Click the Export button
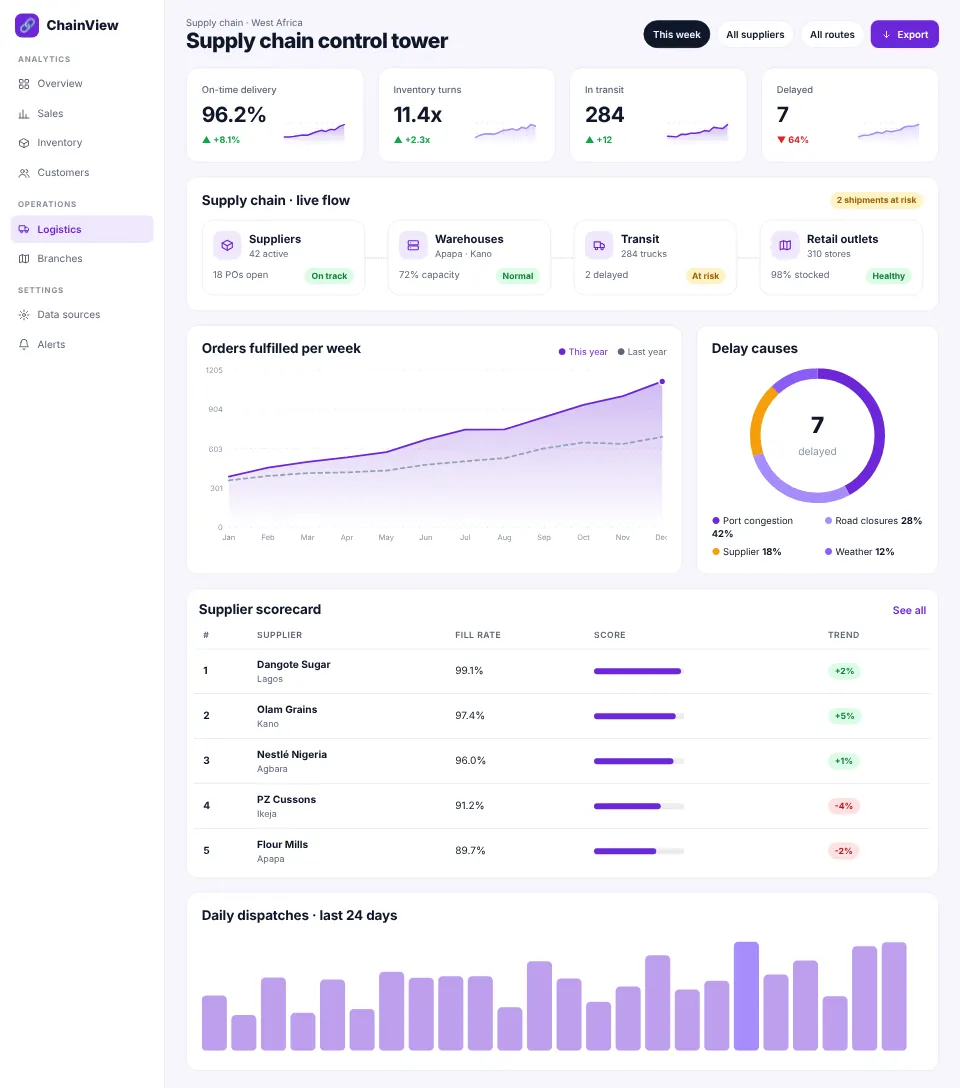This screenshot has width=960, height=1088. coord(905,35)
